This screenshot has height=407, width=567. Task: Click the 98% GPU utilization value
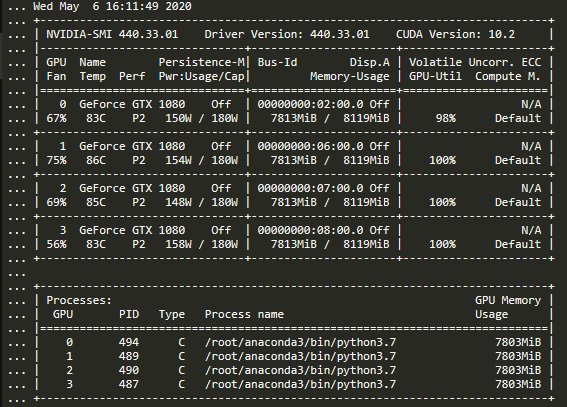[x=446, y=118]
